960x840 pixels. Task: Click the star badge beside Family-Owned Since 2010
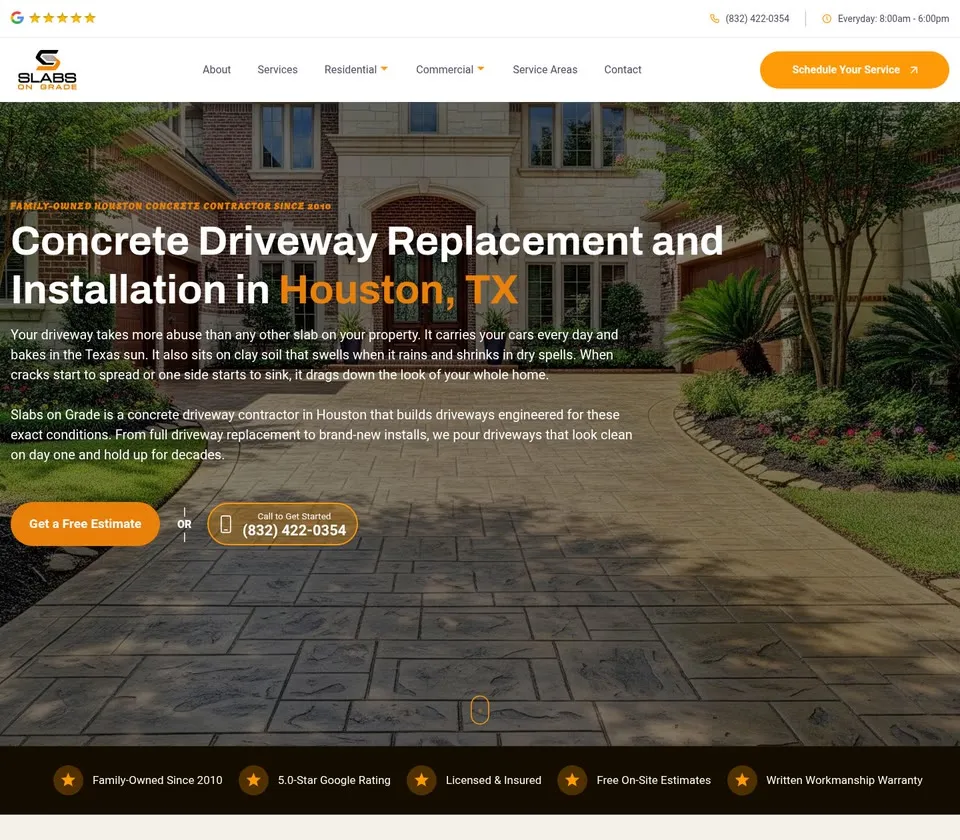click(x=68, y=780)
